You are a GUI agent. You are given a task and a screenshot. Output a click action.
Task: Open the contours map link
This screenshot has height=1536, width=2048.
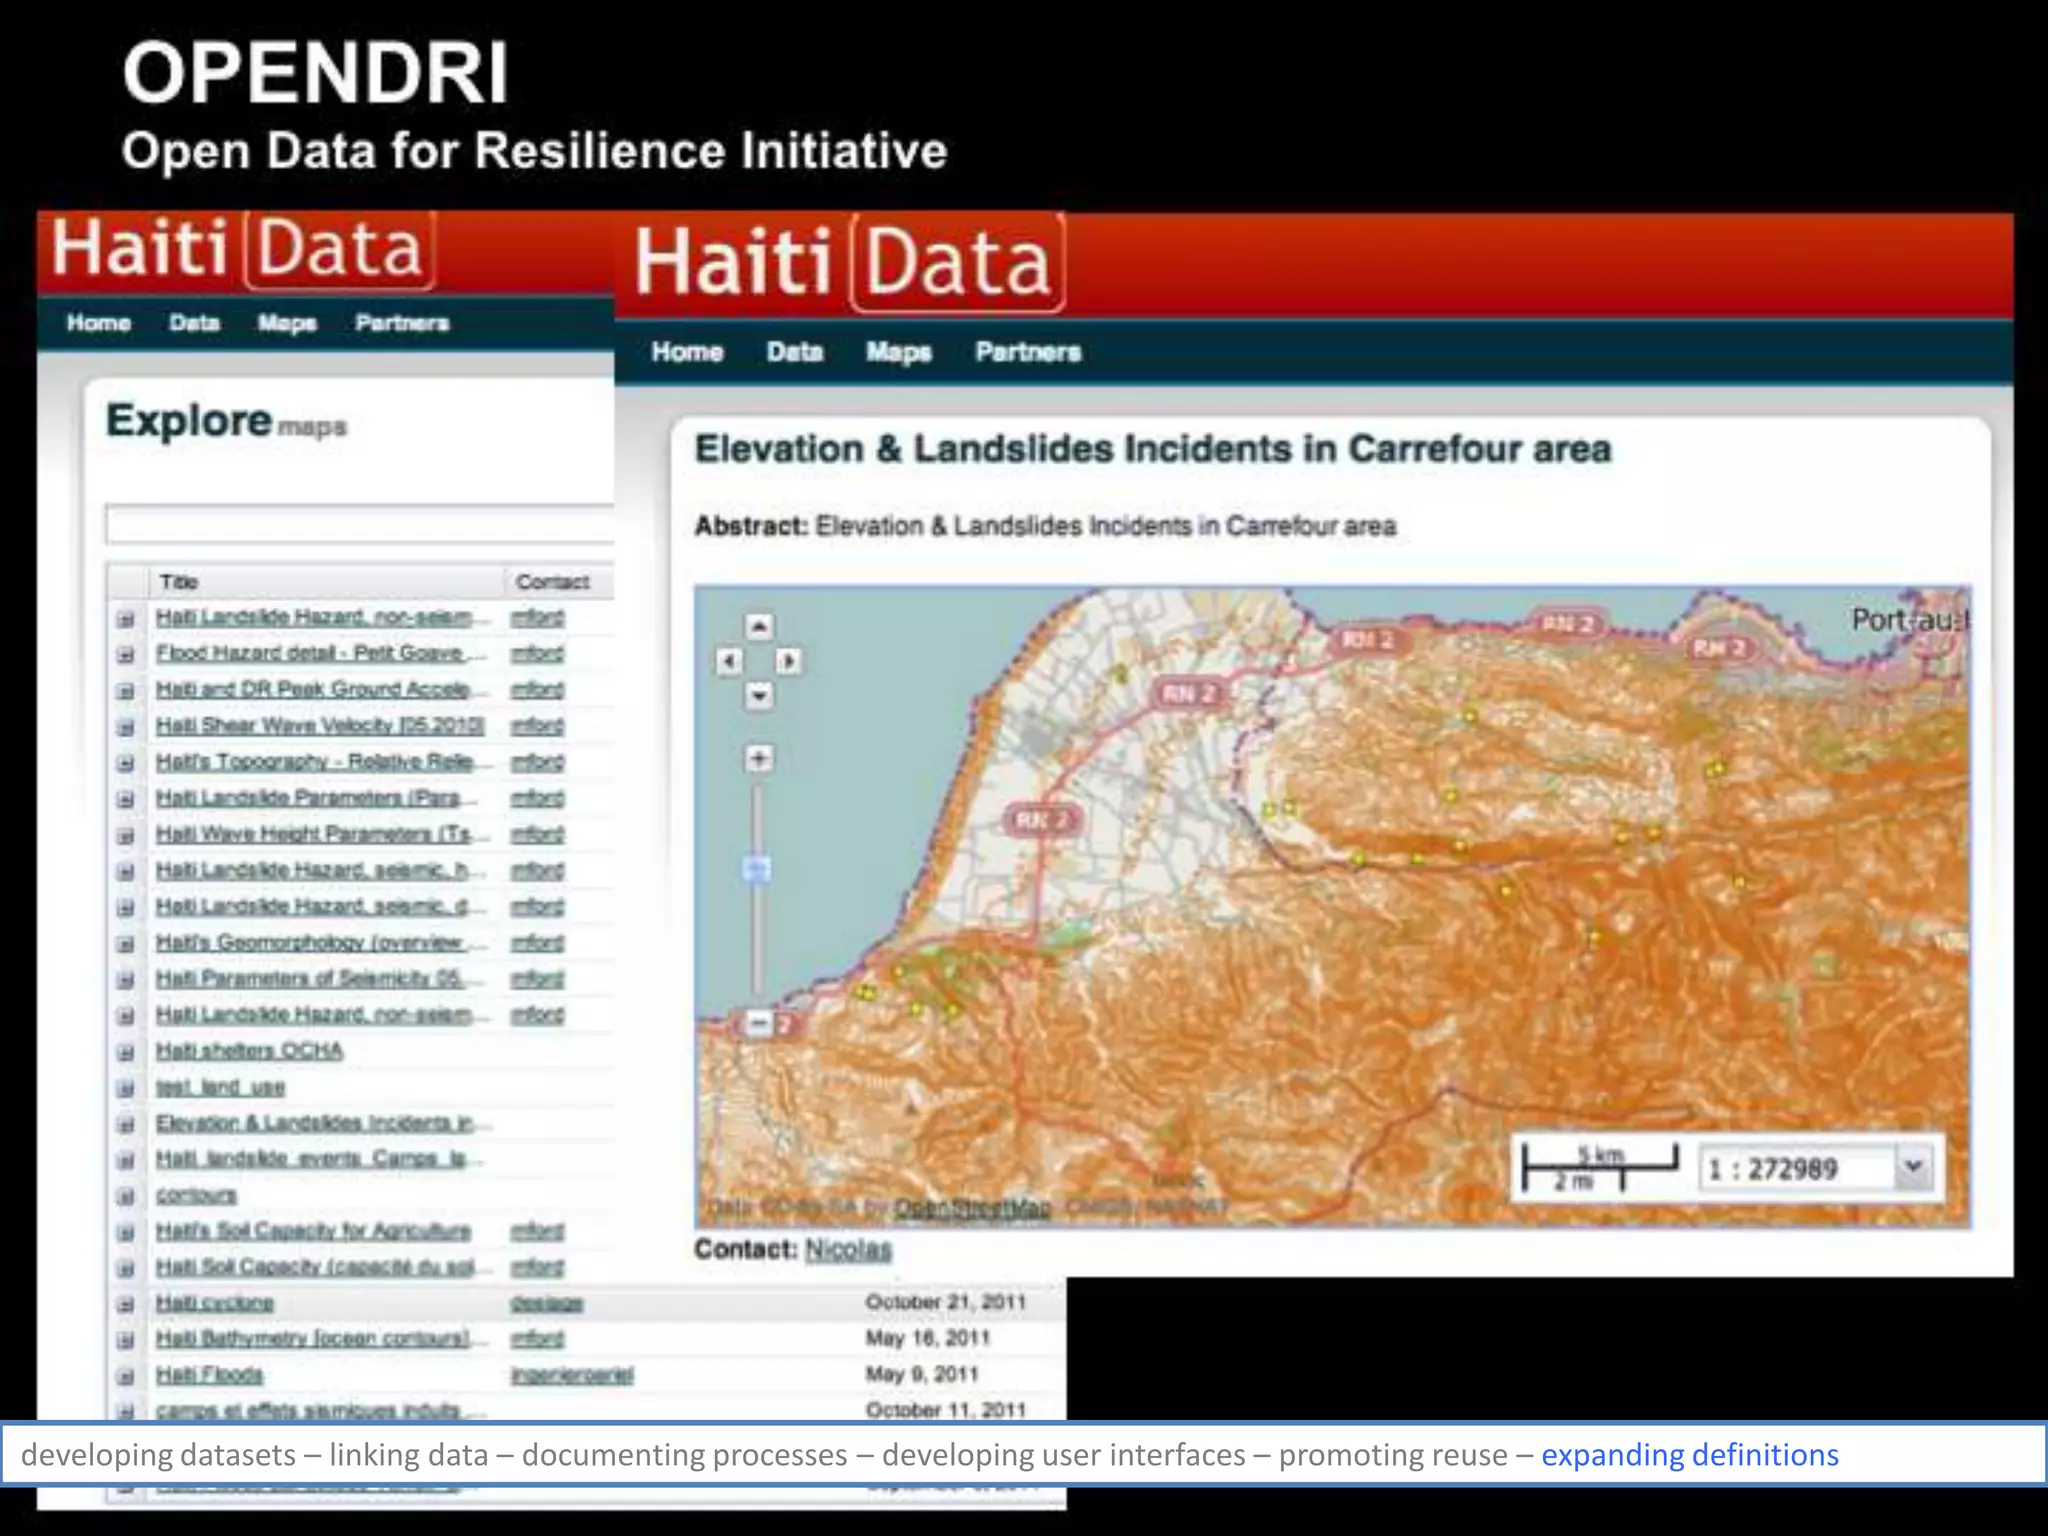tap(196, 1195)
